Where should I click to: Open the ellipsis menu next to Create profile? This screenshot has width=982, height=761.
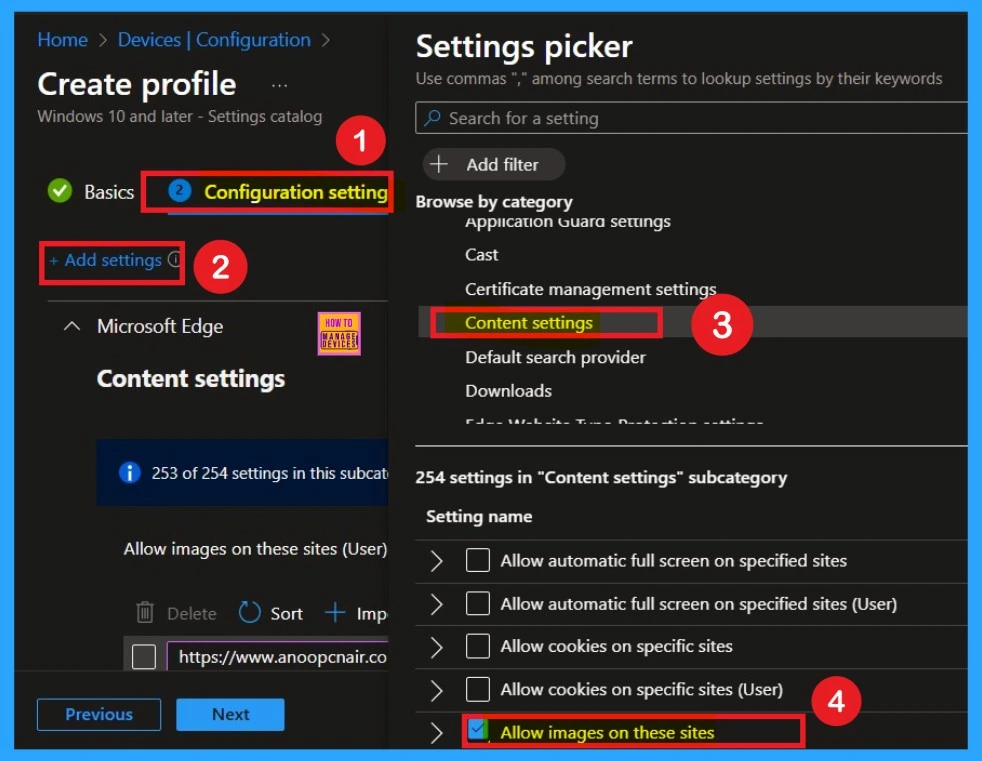pos(279,86)
